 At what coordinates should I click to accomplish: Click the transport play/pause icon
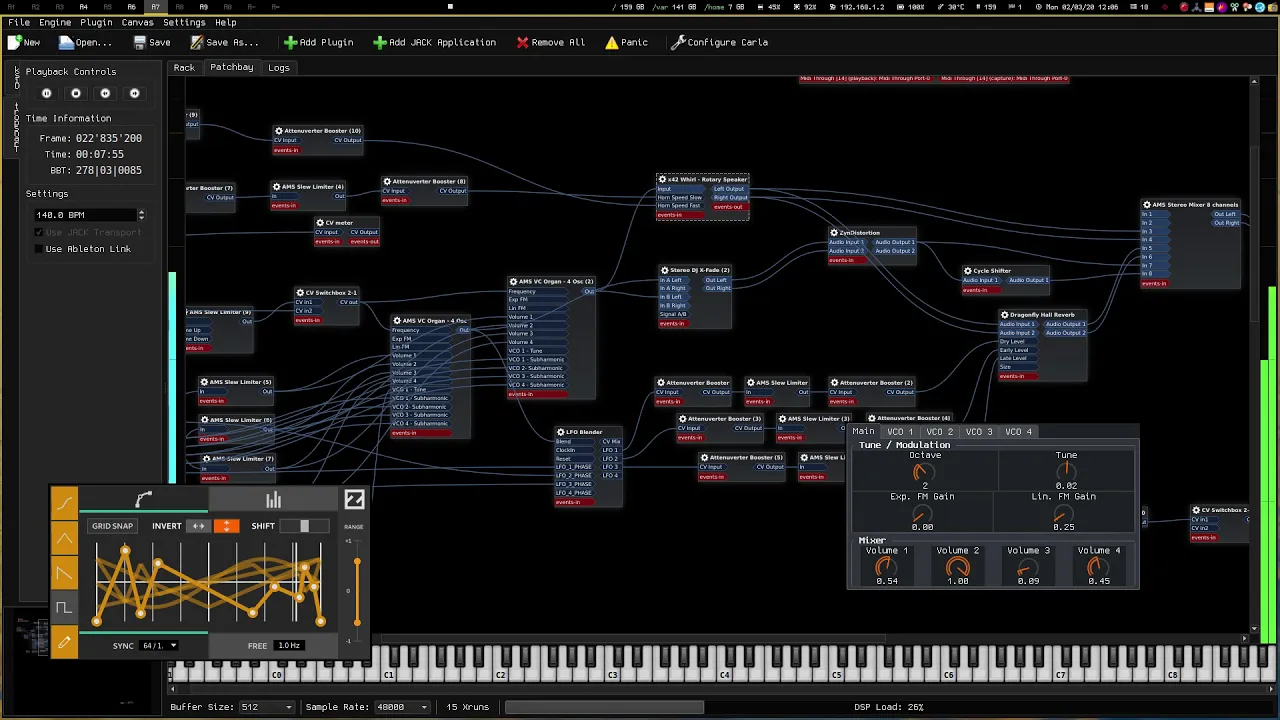click(x=46, y=93)
